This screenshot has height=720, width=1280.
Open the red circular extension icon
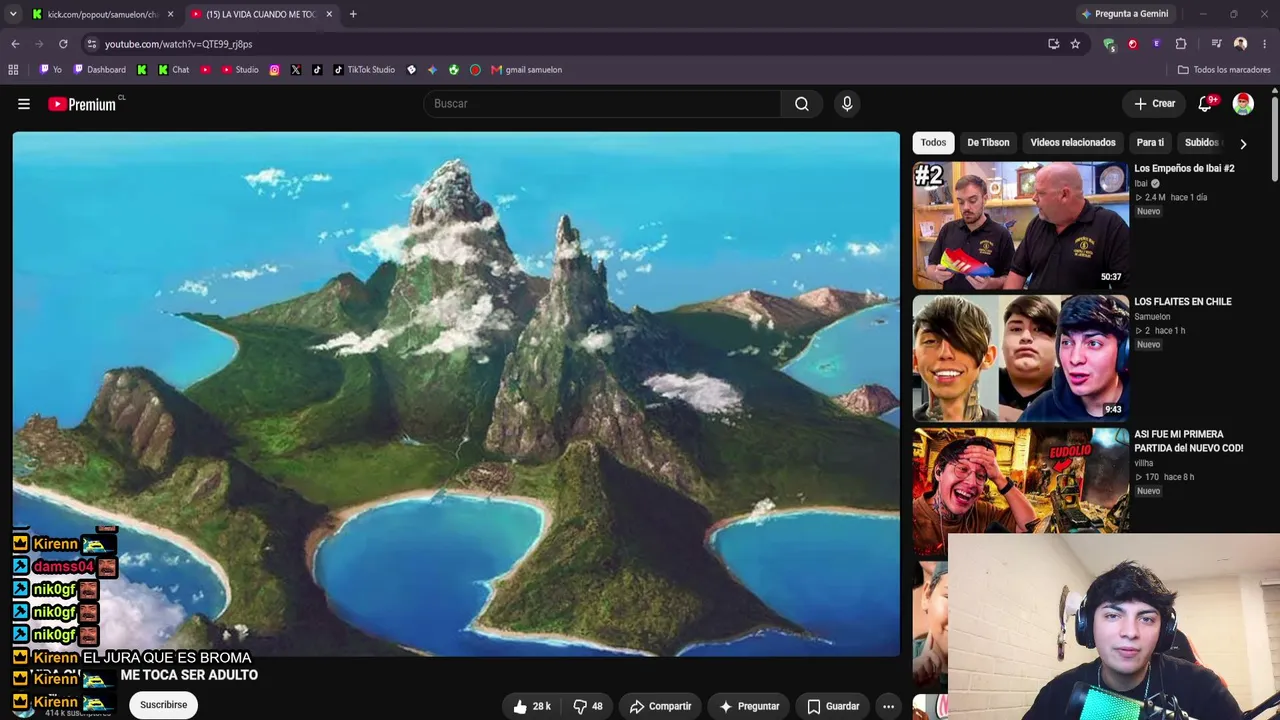pos(1133,44)
